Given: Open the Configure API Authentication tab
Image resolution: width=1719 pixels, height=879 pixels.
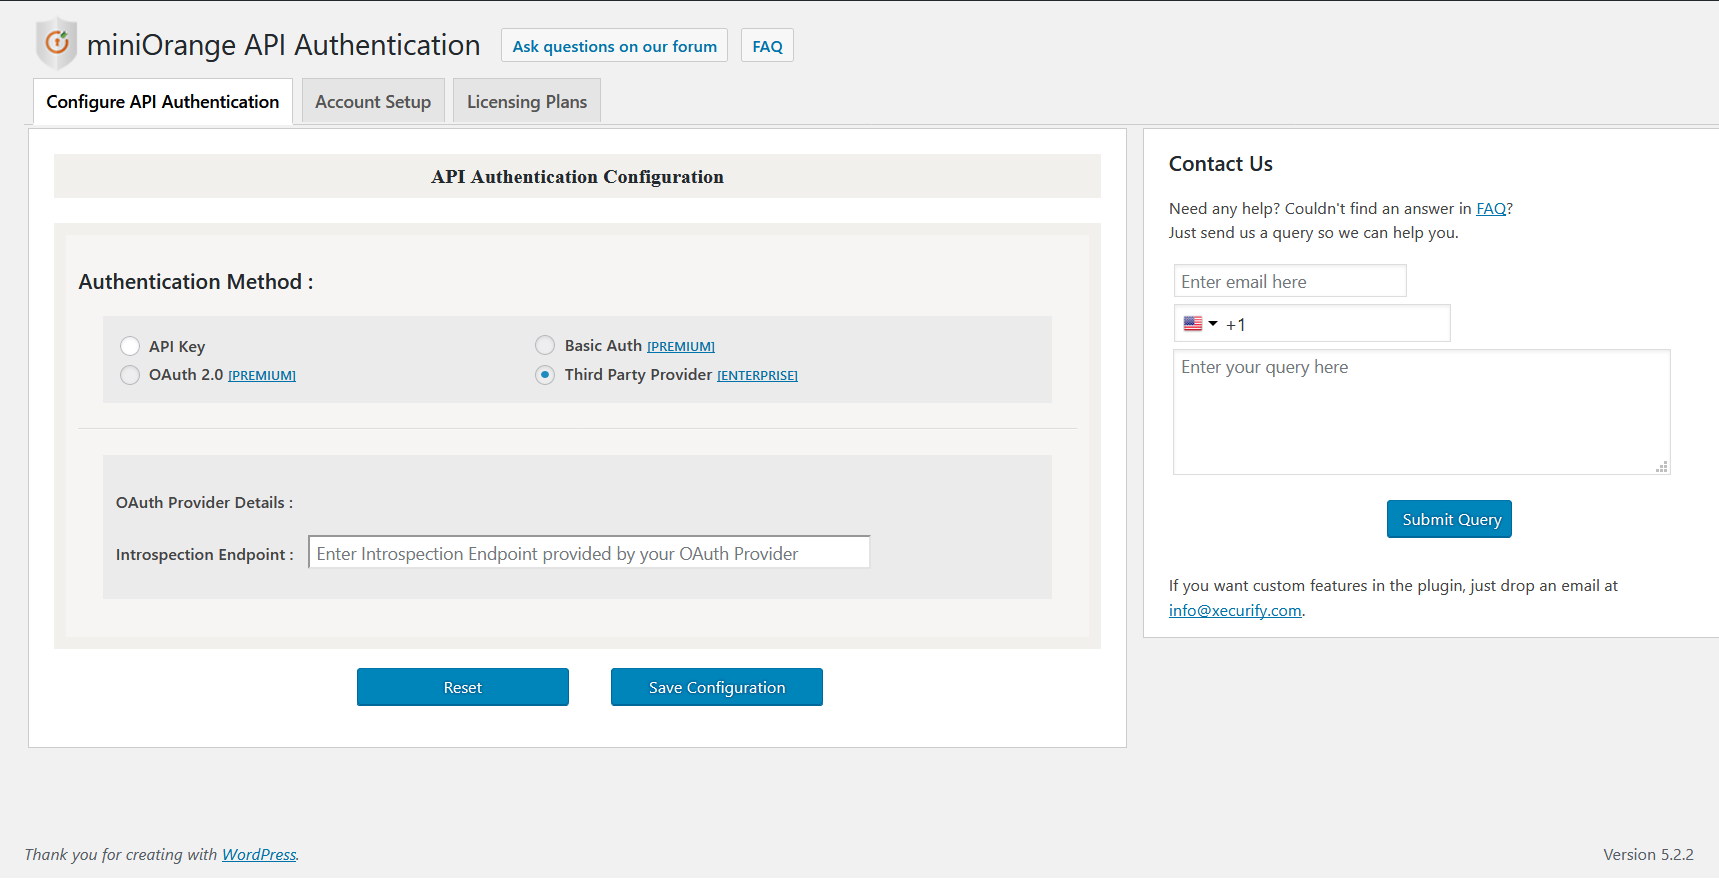Looking at the screenshot, I should [x=163, y=102].
